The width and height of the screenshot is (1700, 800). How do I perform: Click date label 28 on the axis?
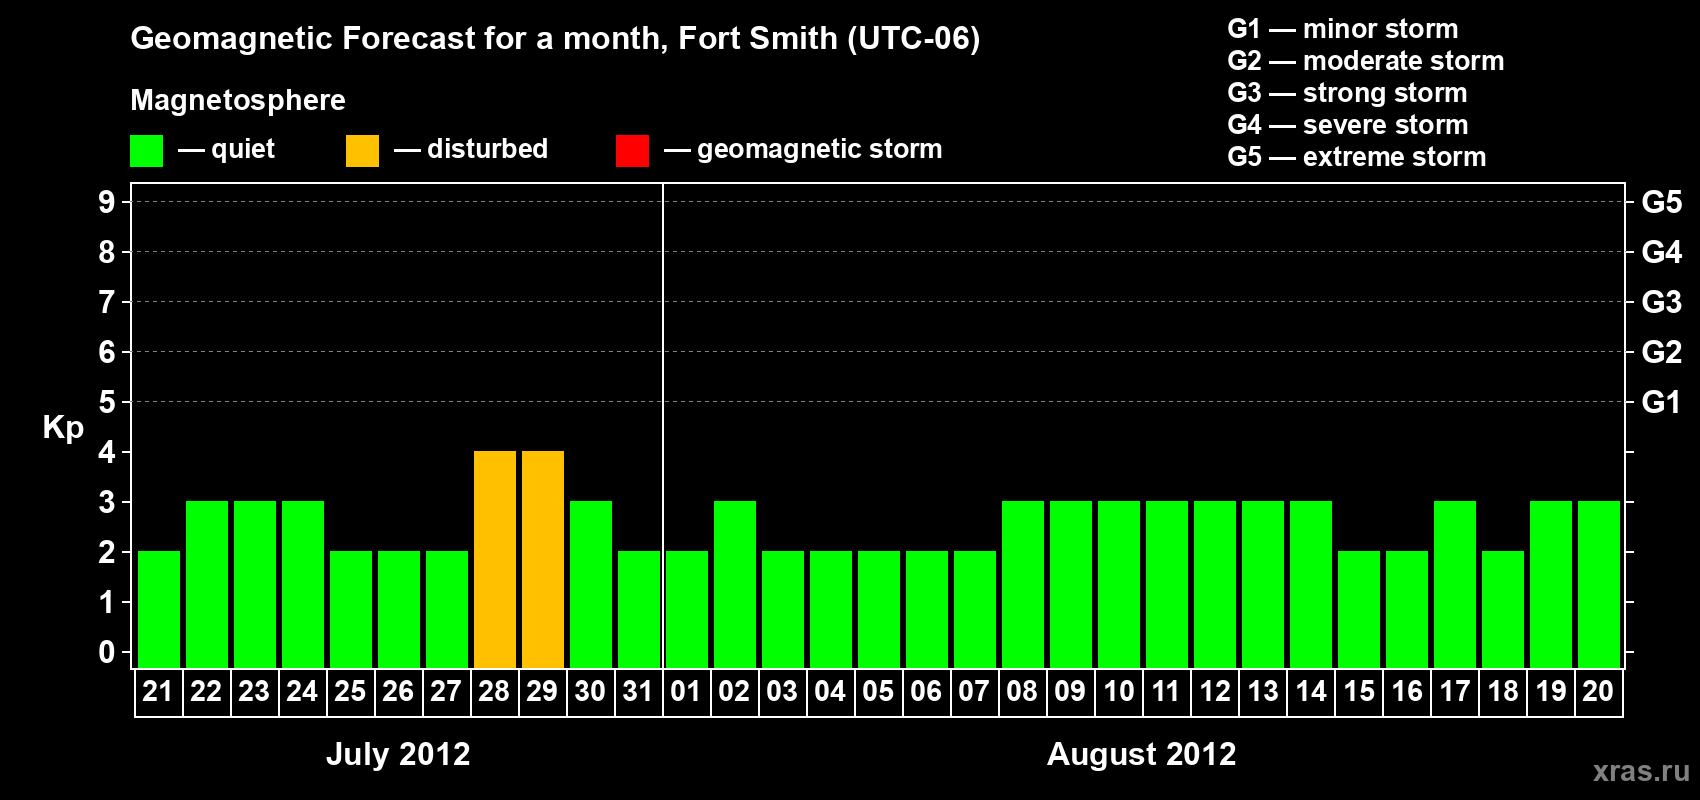(494, 691)
